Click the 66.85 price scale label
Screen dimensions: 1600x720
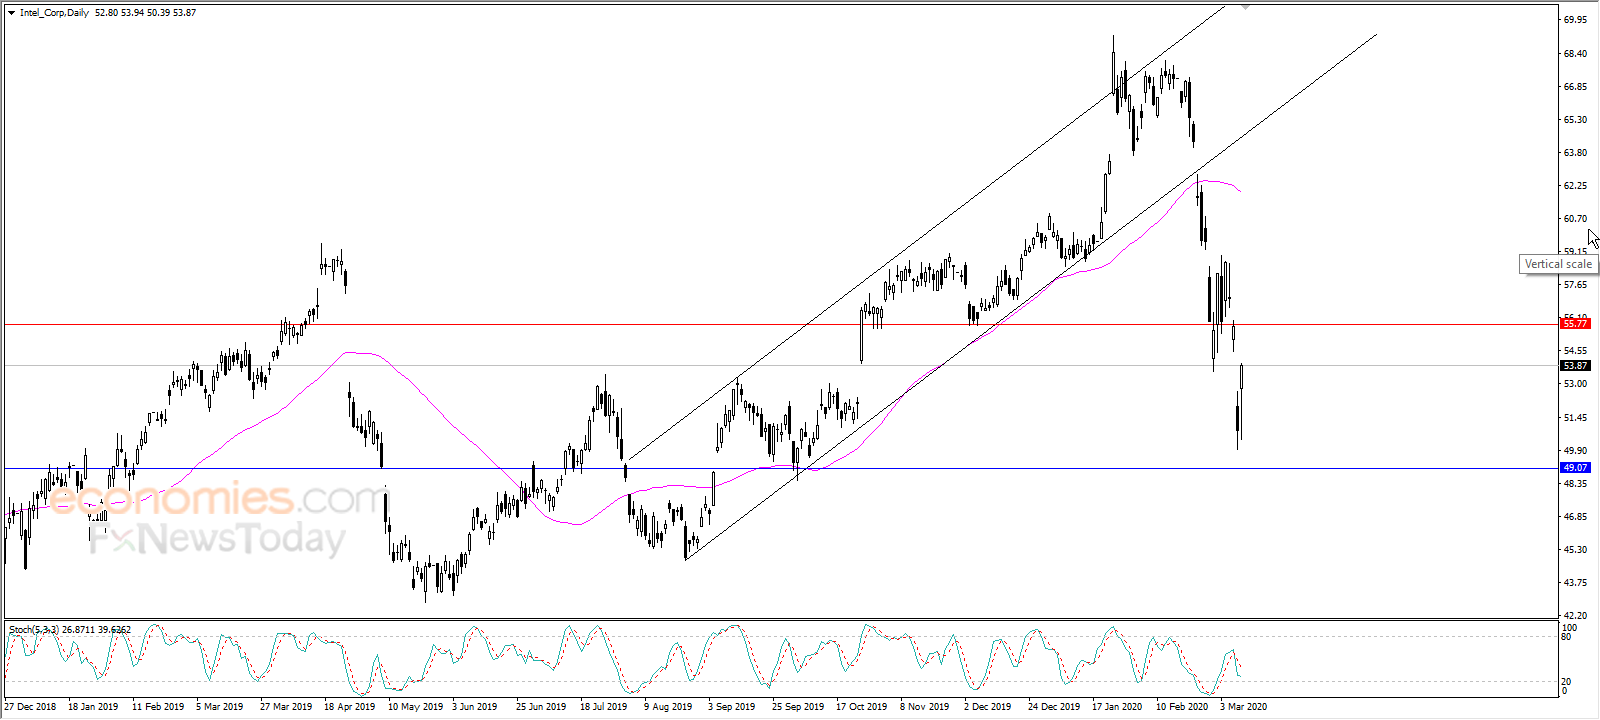click(x=1575, y=87)
